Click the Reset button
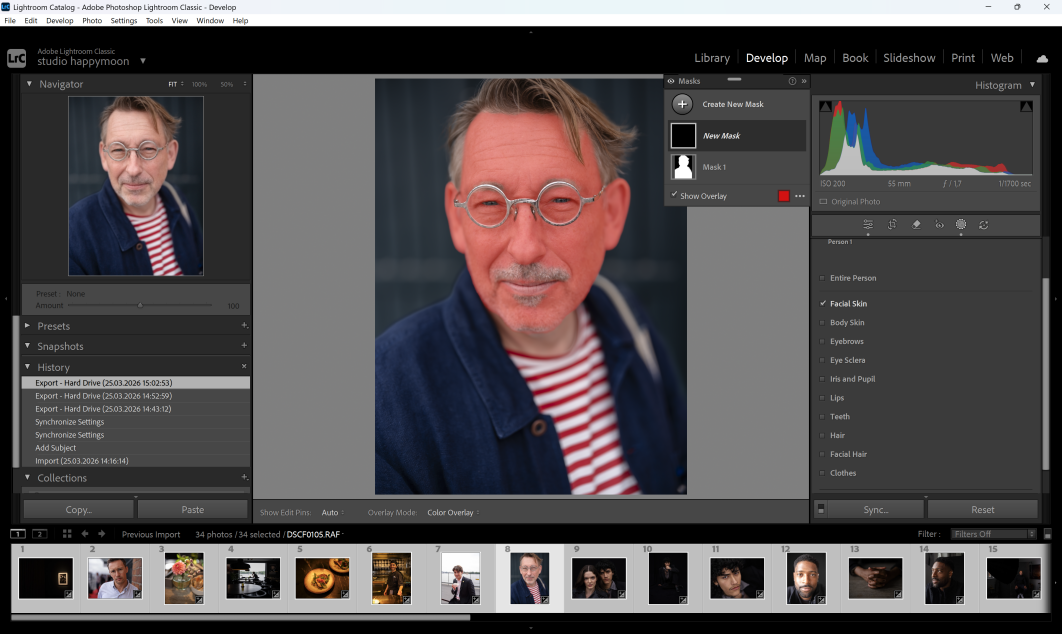The image size is (1062, 634). click(x=983, y=509)
